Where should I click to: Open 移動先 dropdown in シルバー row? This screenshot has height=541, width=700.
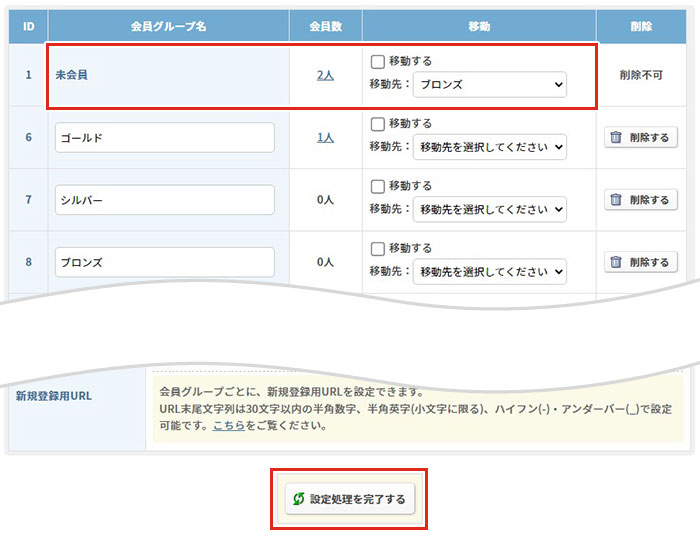click(490, 209)
